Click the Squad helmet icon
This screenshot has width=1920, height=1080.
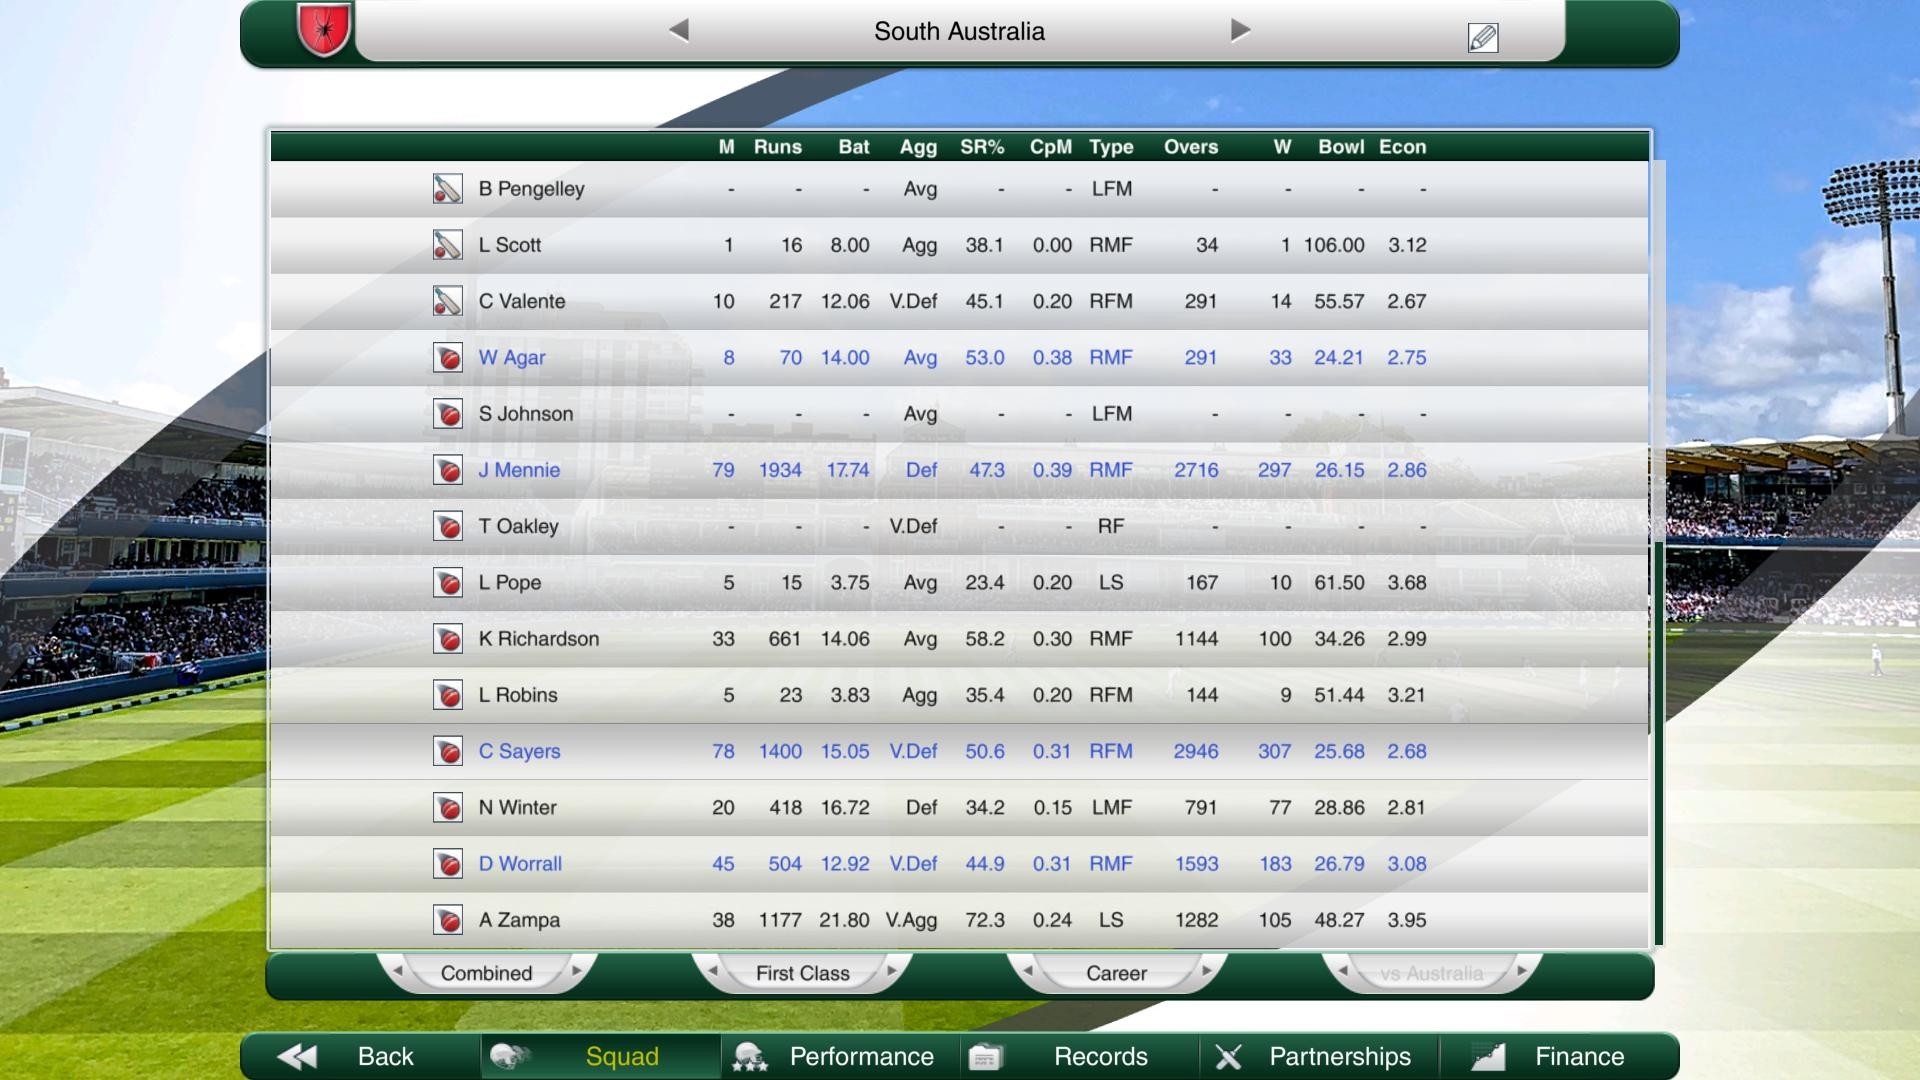[509, 1056]
